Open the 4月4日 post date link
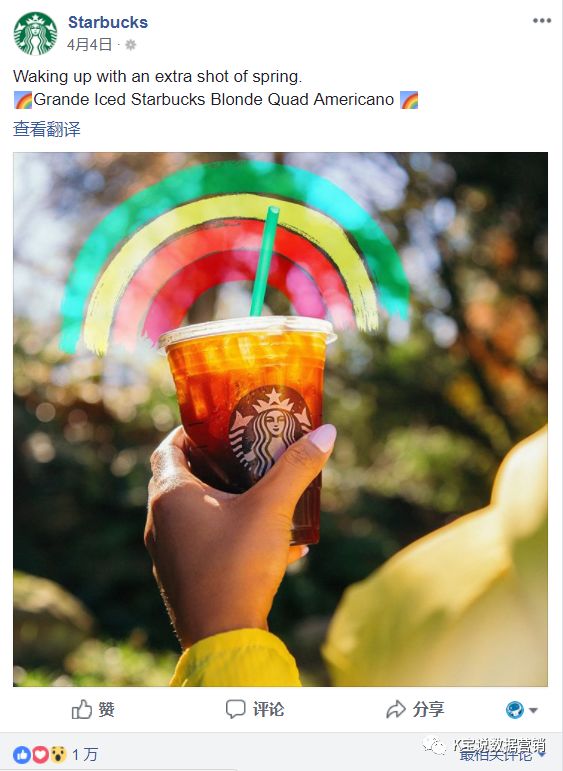563x771 pixels. [x=89, y=45]
